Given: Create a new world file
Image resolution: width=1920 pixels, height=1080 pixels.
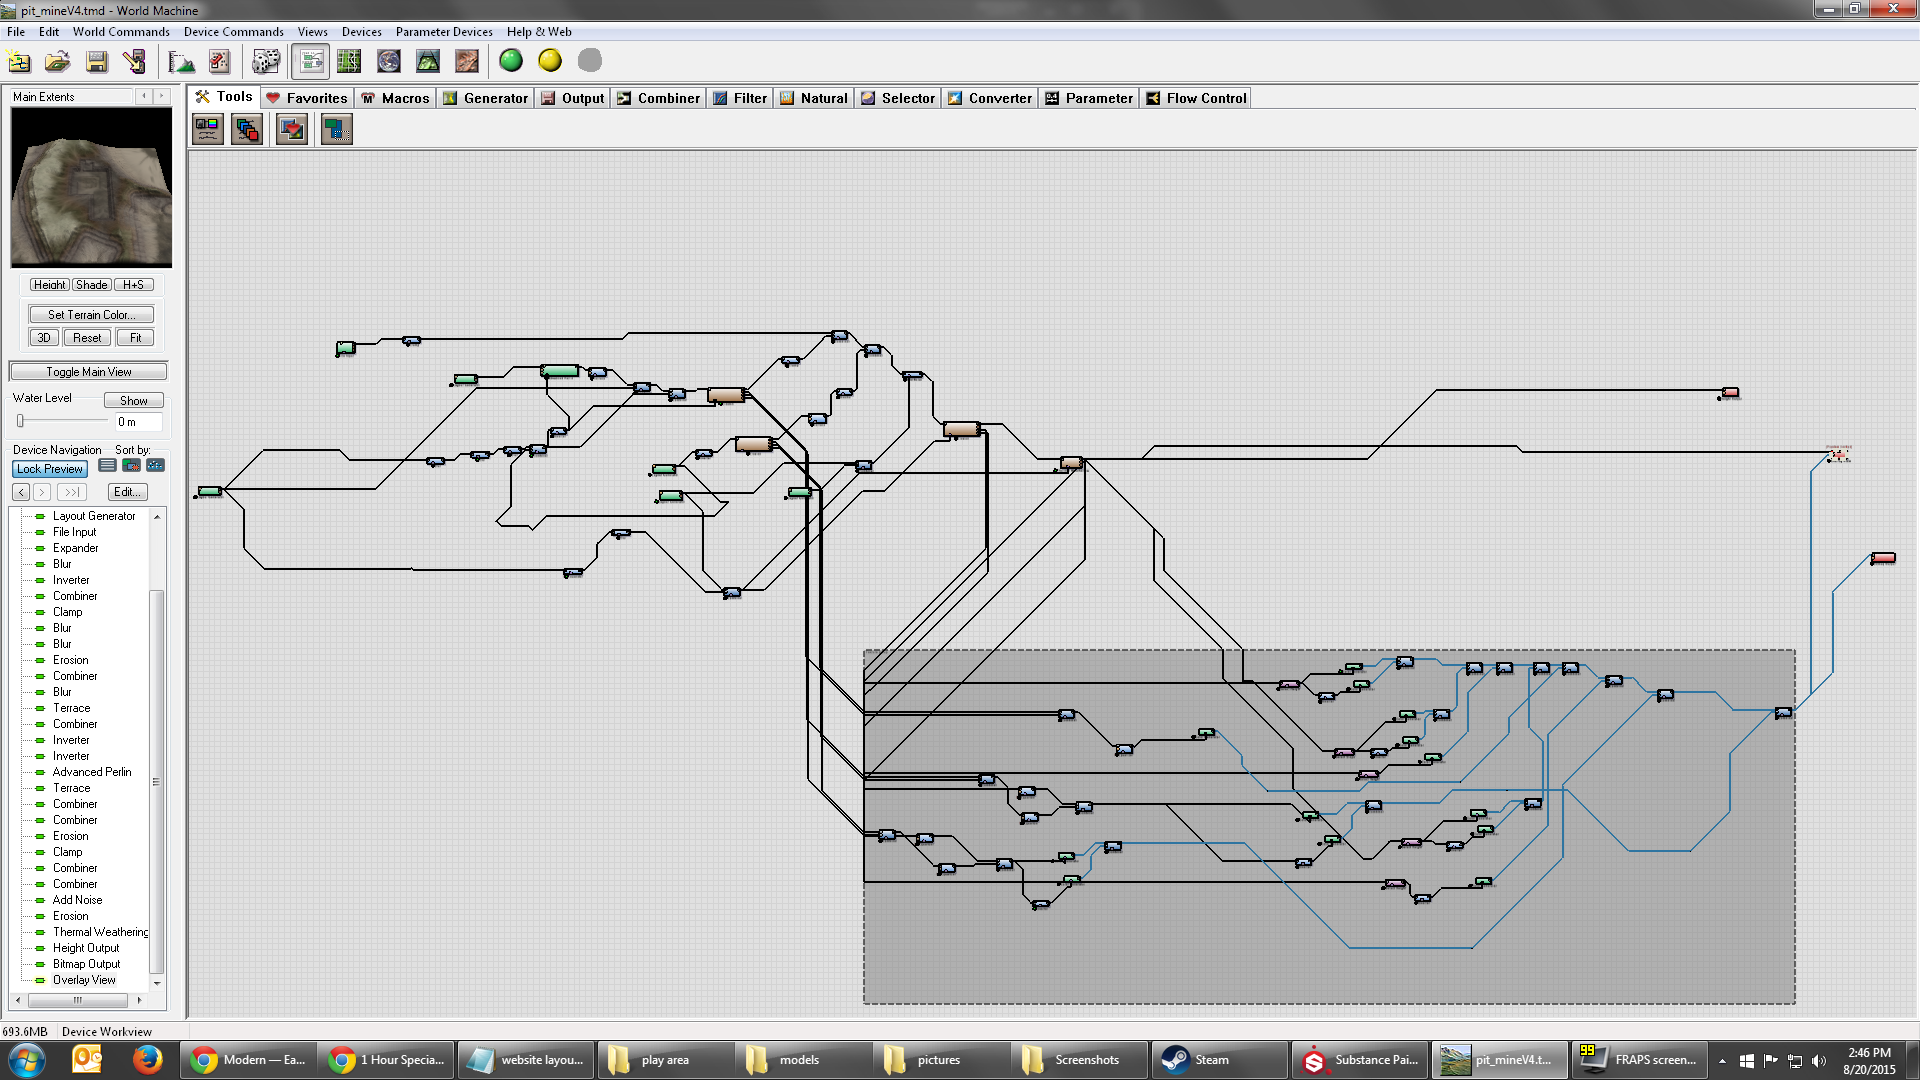Looking at the screenshot, I should 19,62.
